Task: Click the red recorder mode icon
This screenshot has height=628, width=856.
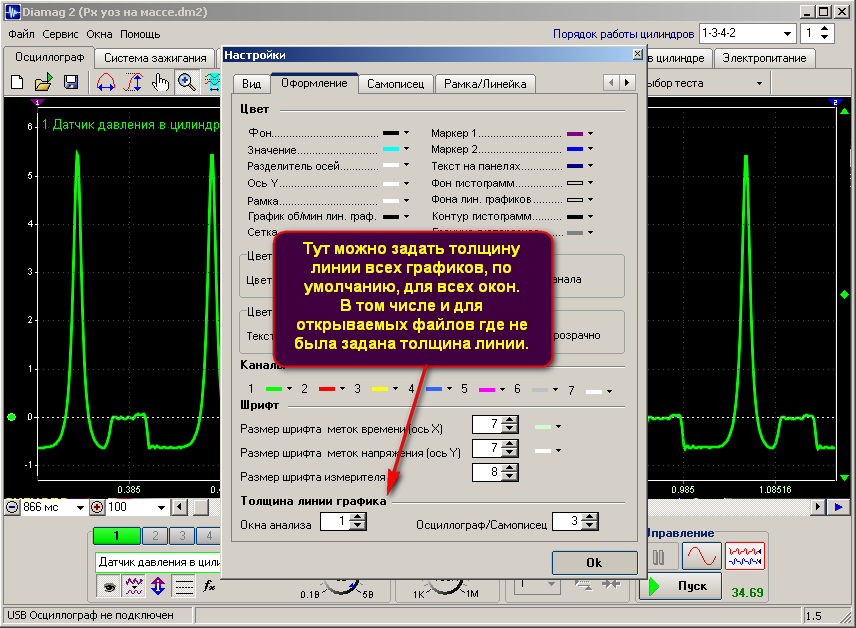Action: [x=745, y=556]
